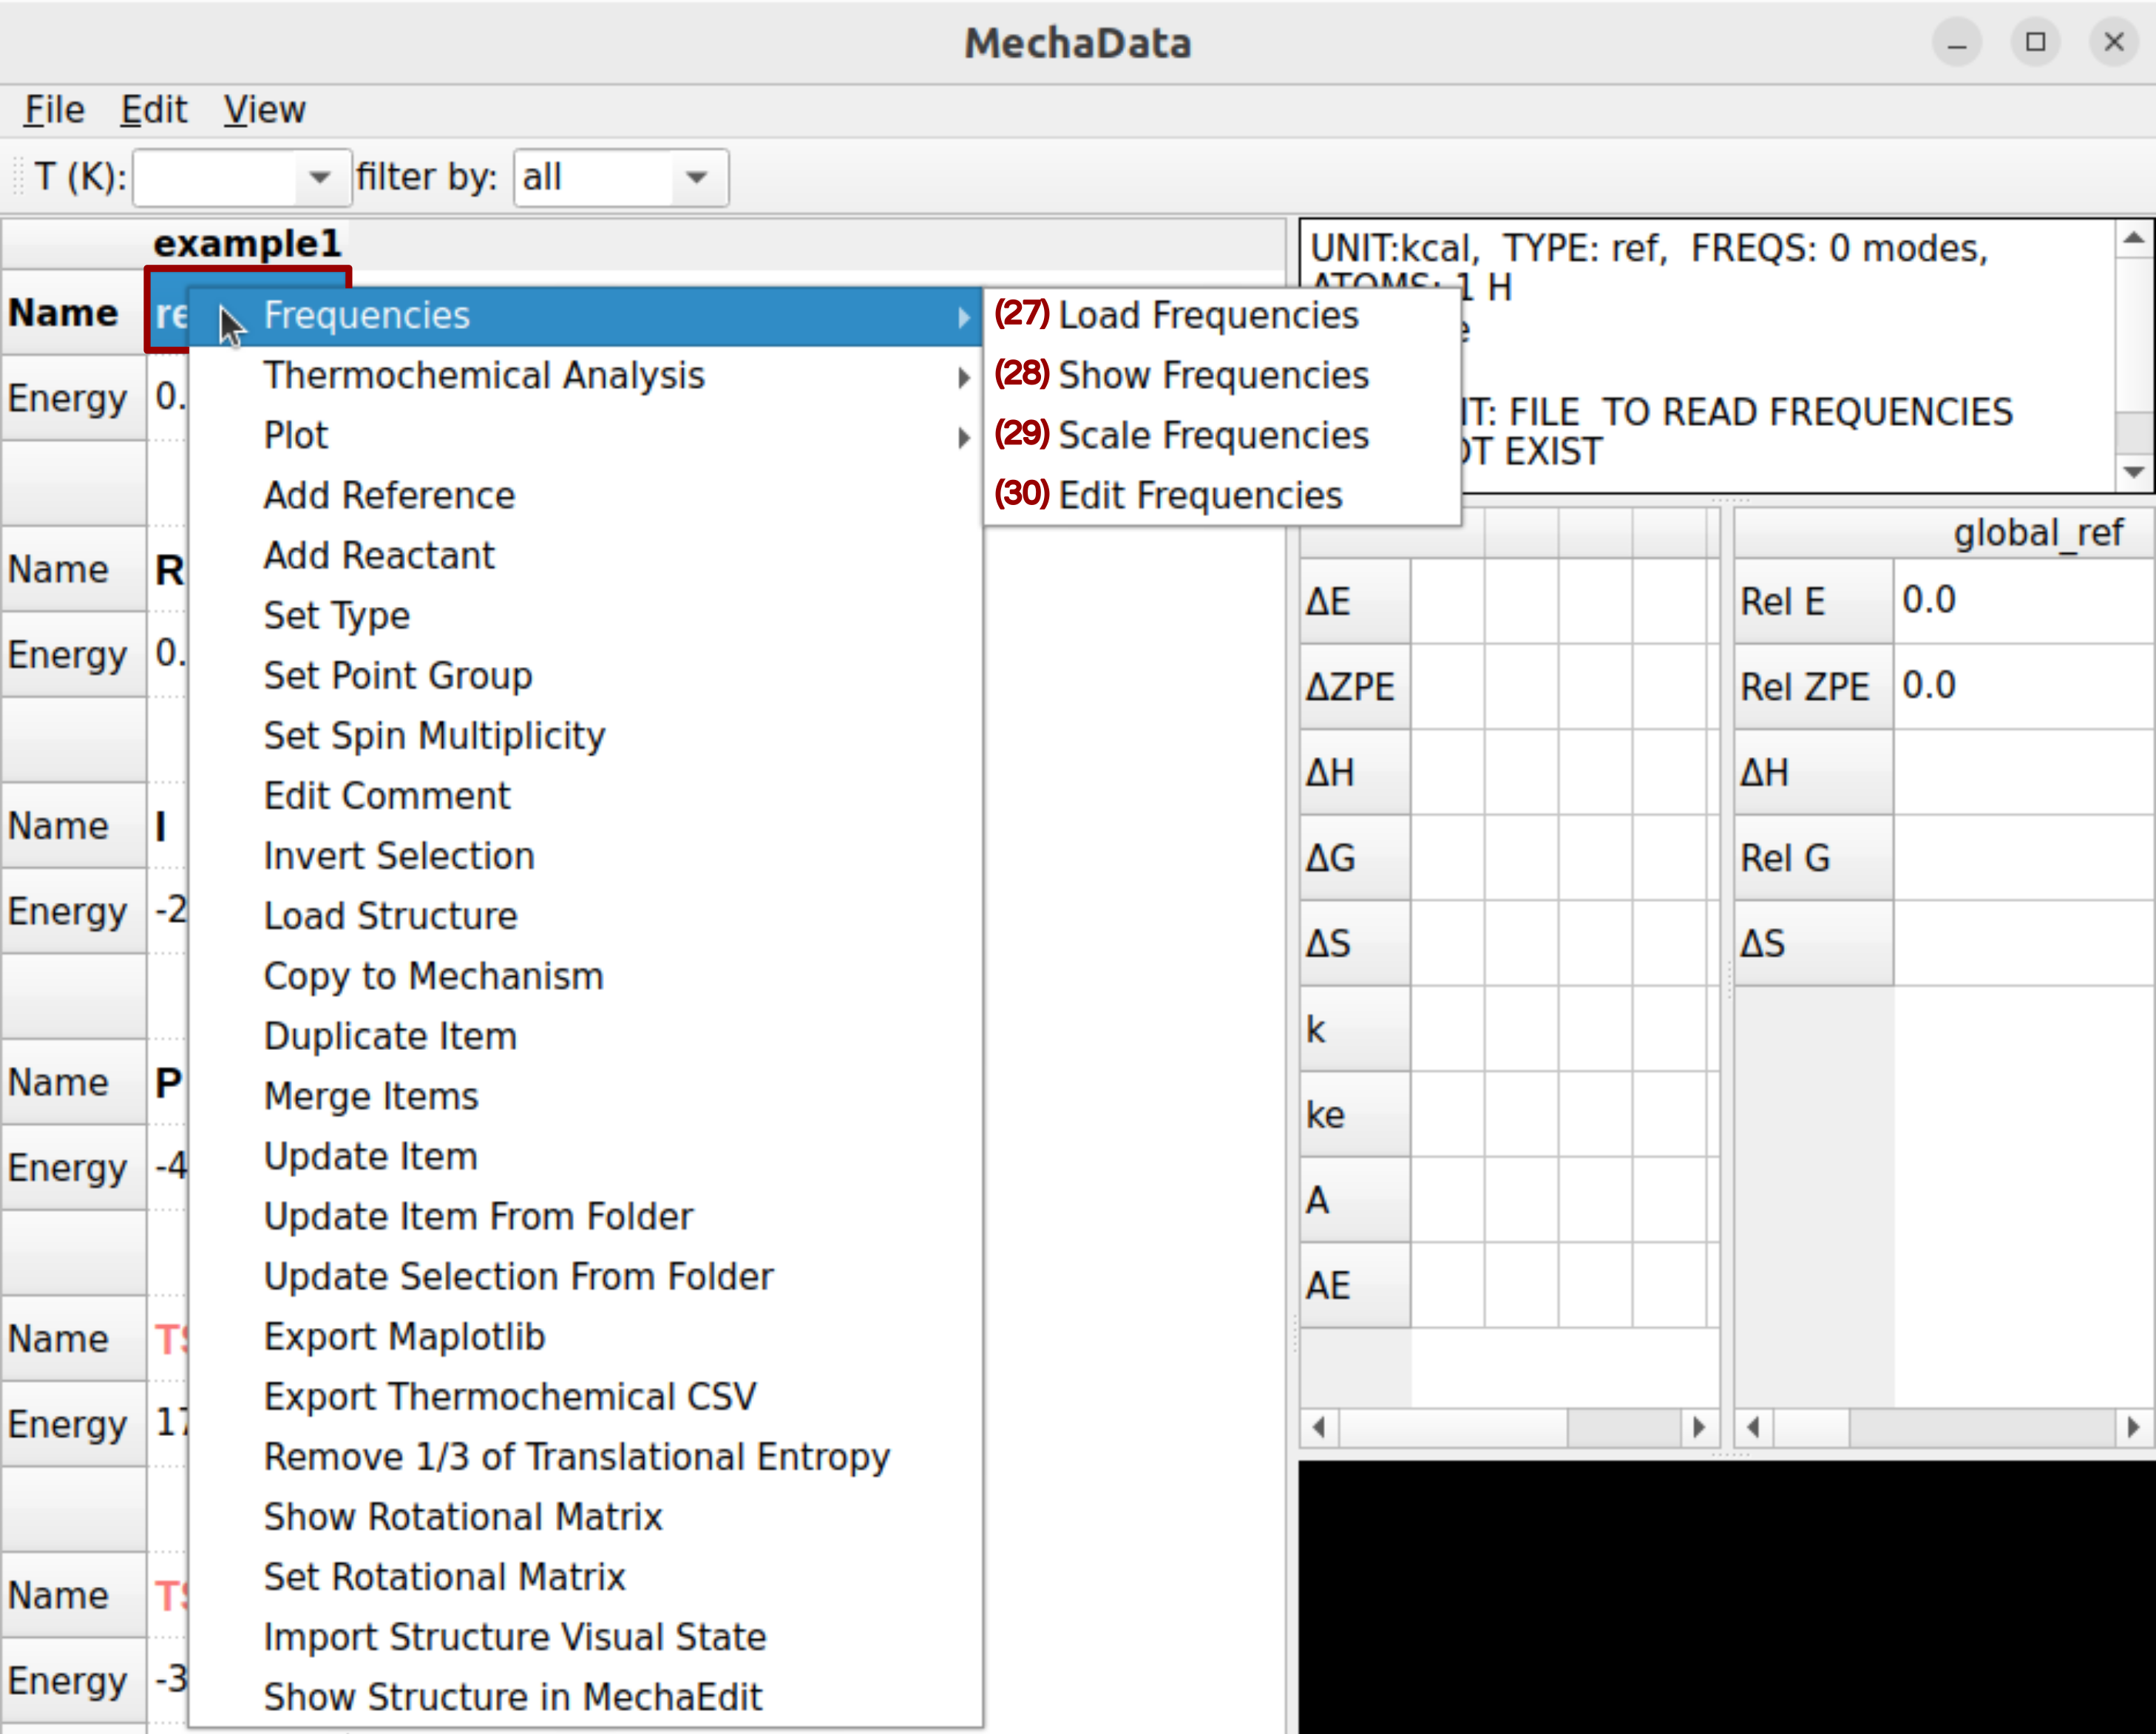Click the Rel E row header
The height and width of the screenshot is (1734, 2156).
tap(1814, 601)
